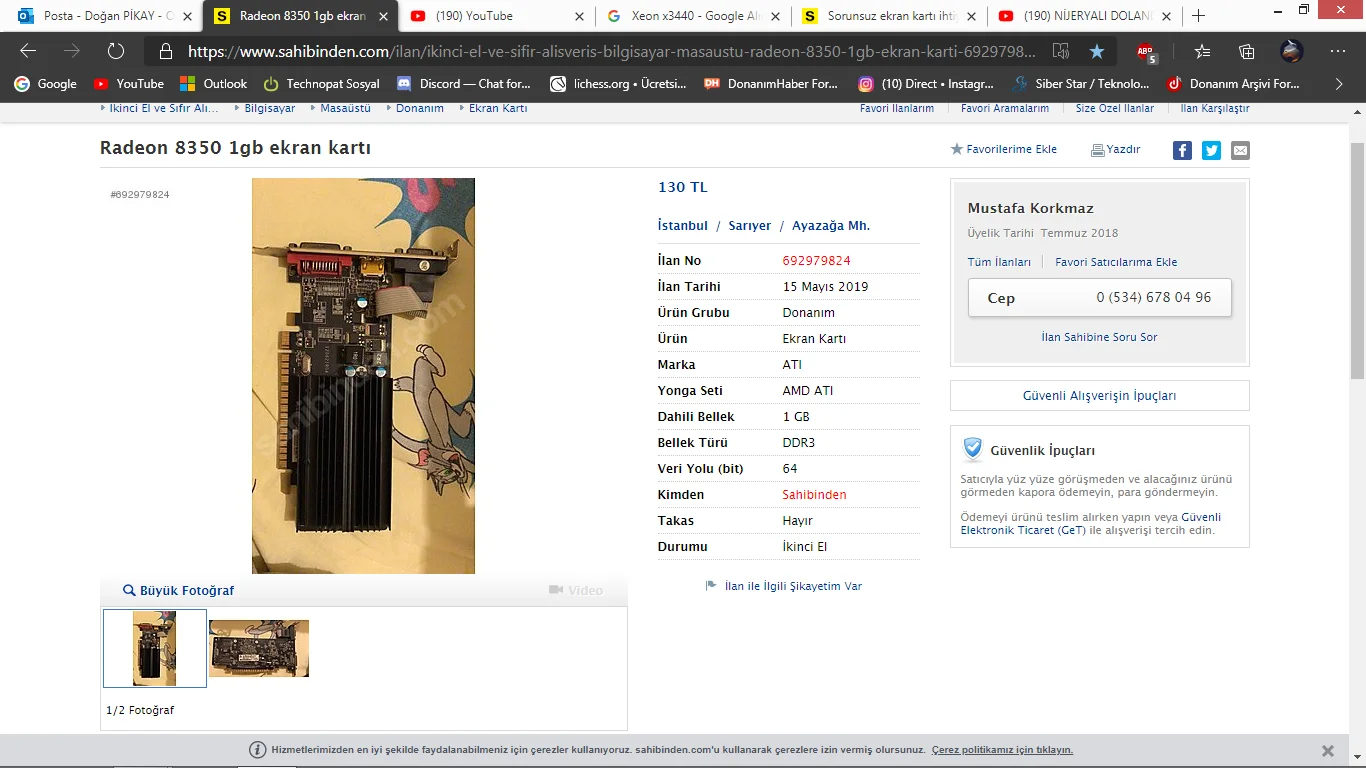Share listing via Twitter icon
The height and width of the screenshot is (768, 1366).
tap(1211, 150)
